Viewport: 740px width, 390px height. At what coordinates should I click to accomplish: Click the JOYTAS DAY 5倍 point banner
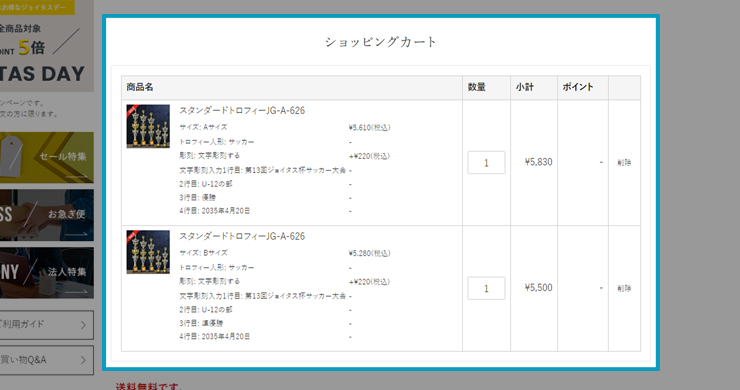pyautogui.click(x=47, y=46)
